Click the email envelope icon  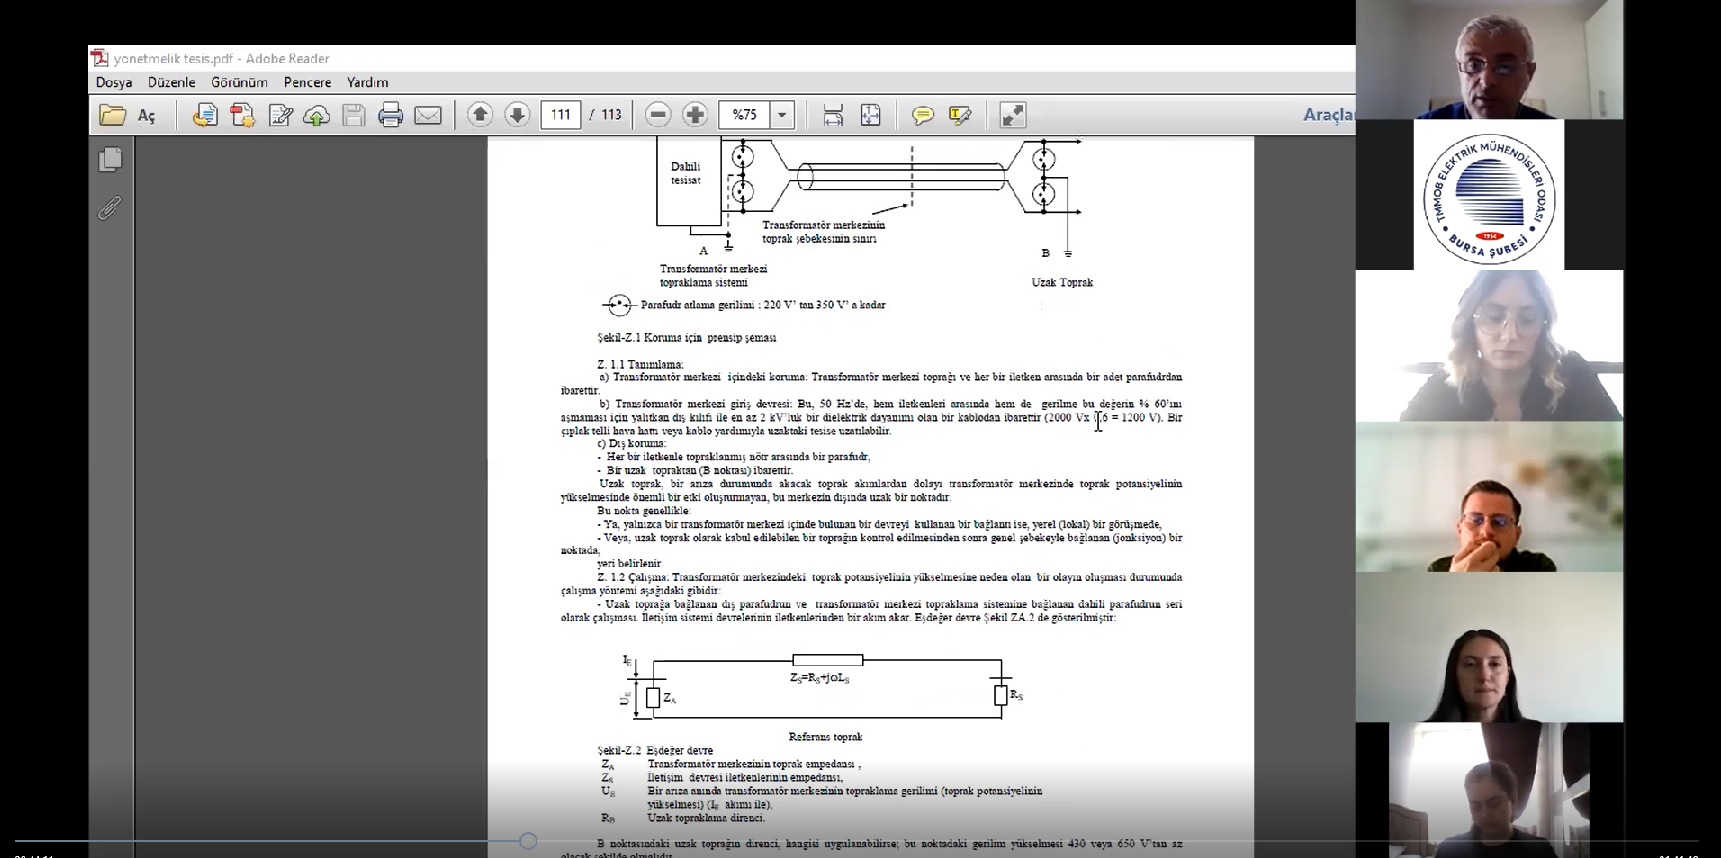pyautogui.click(x=428, y=116)
